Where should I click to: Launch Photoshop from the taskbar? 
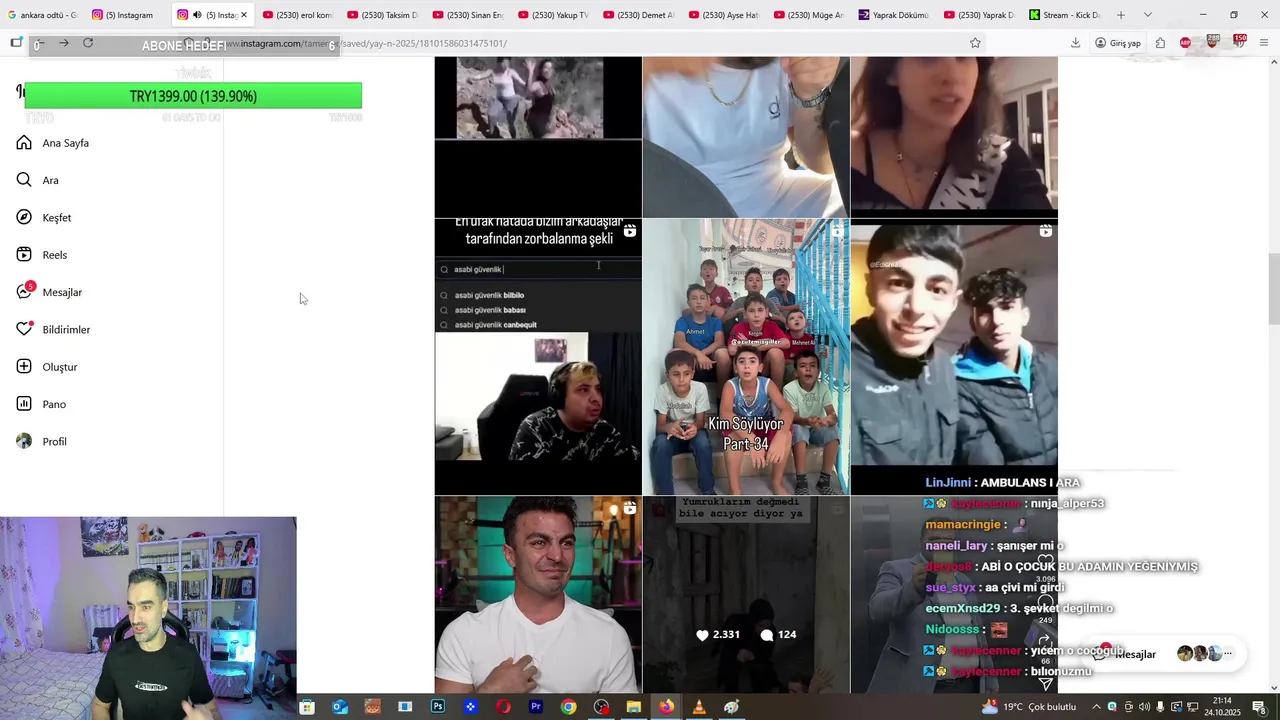point(438,707)
